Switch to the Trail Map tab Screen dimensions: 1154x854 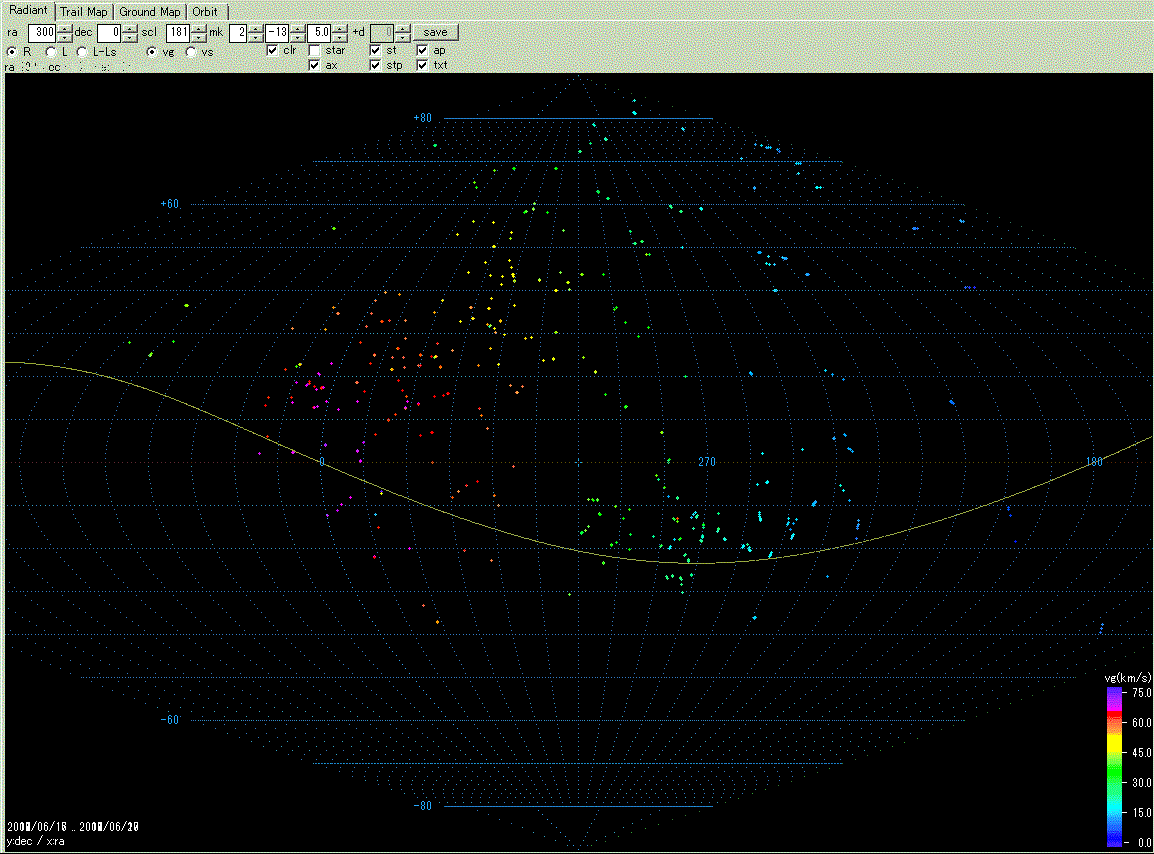84,12
